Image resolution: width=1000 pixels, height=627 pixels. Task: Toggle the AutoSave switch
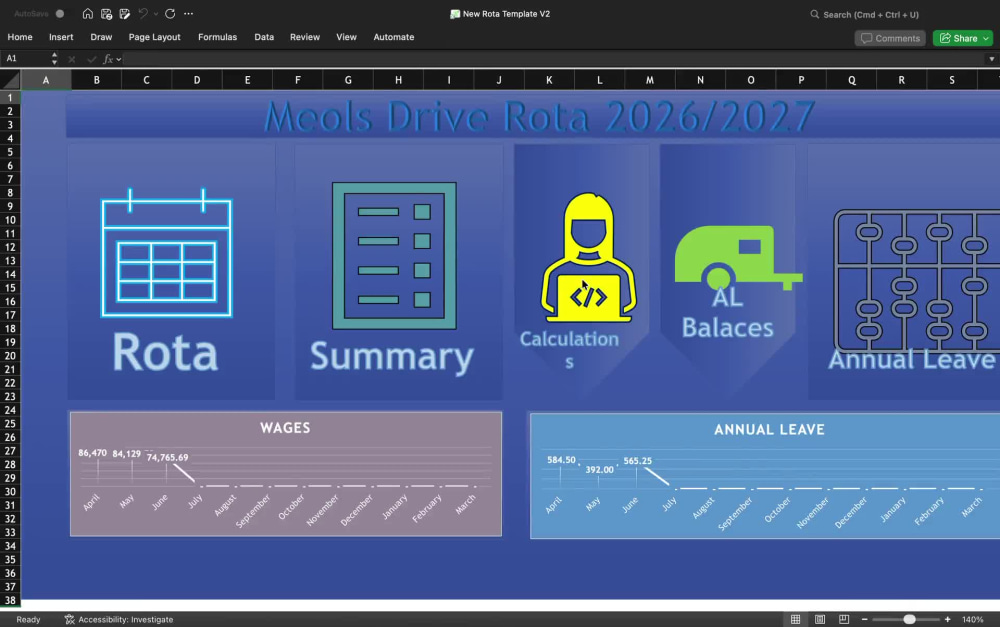pos(59,13)
